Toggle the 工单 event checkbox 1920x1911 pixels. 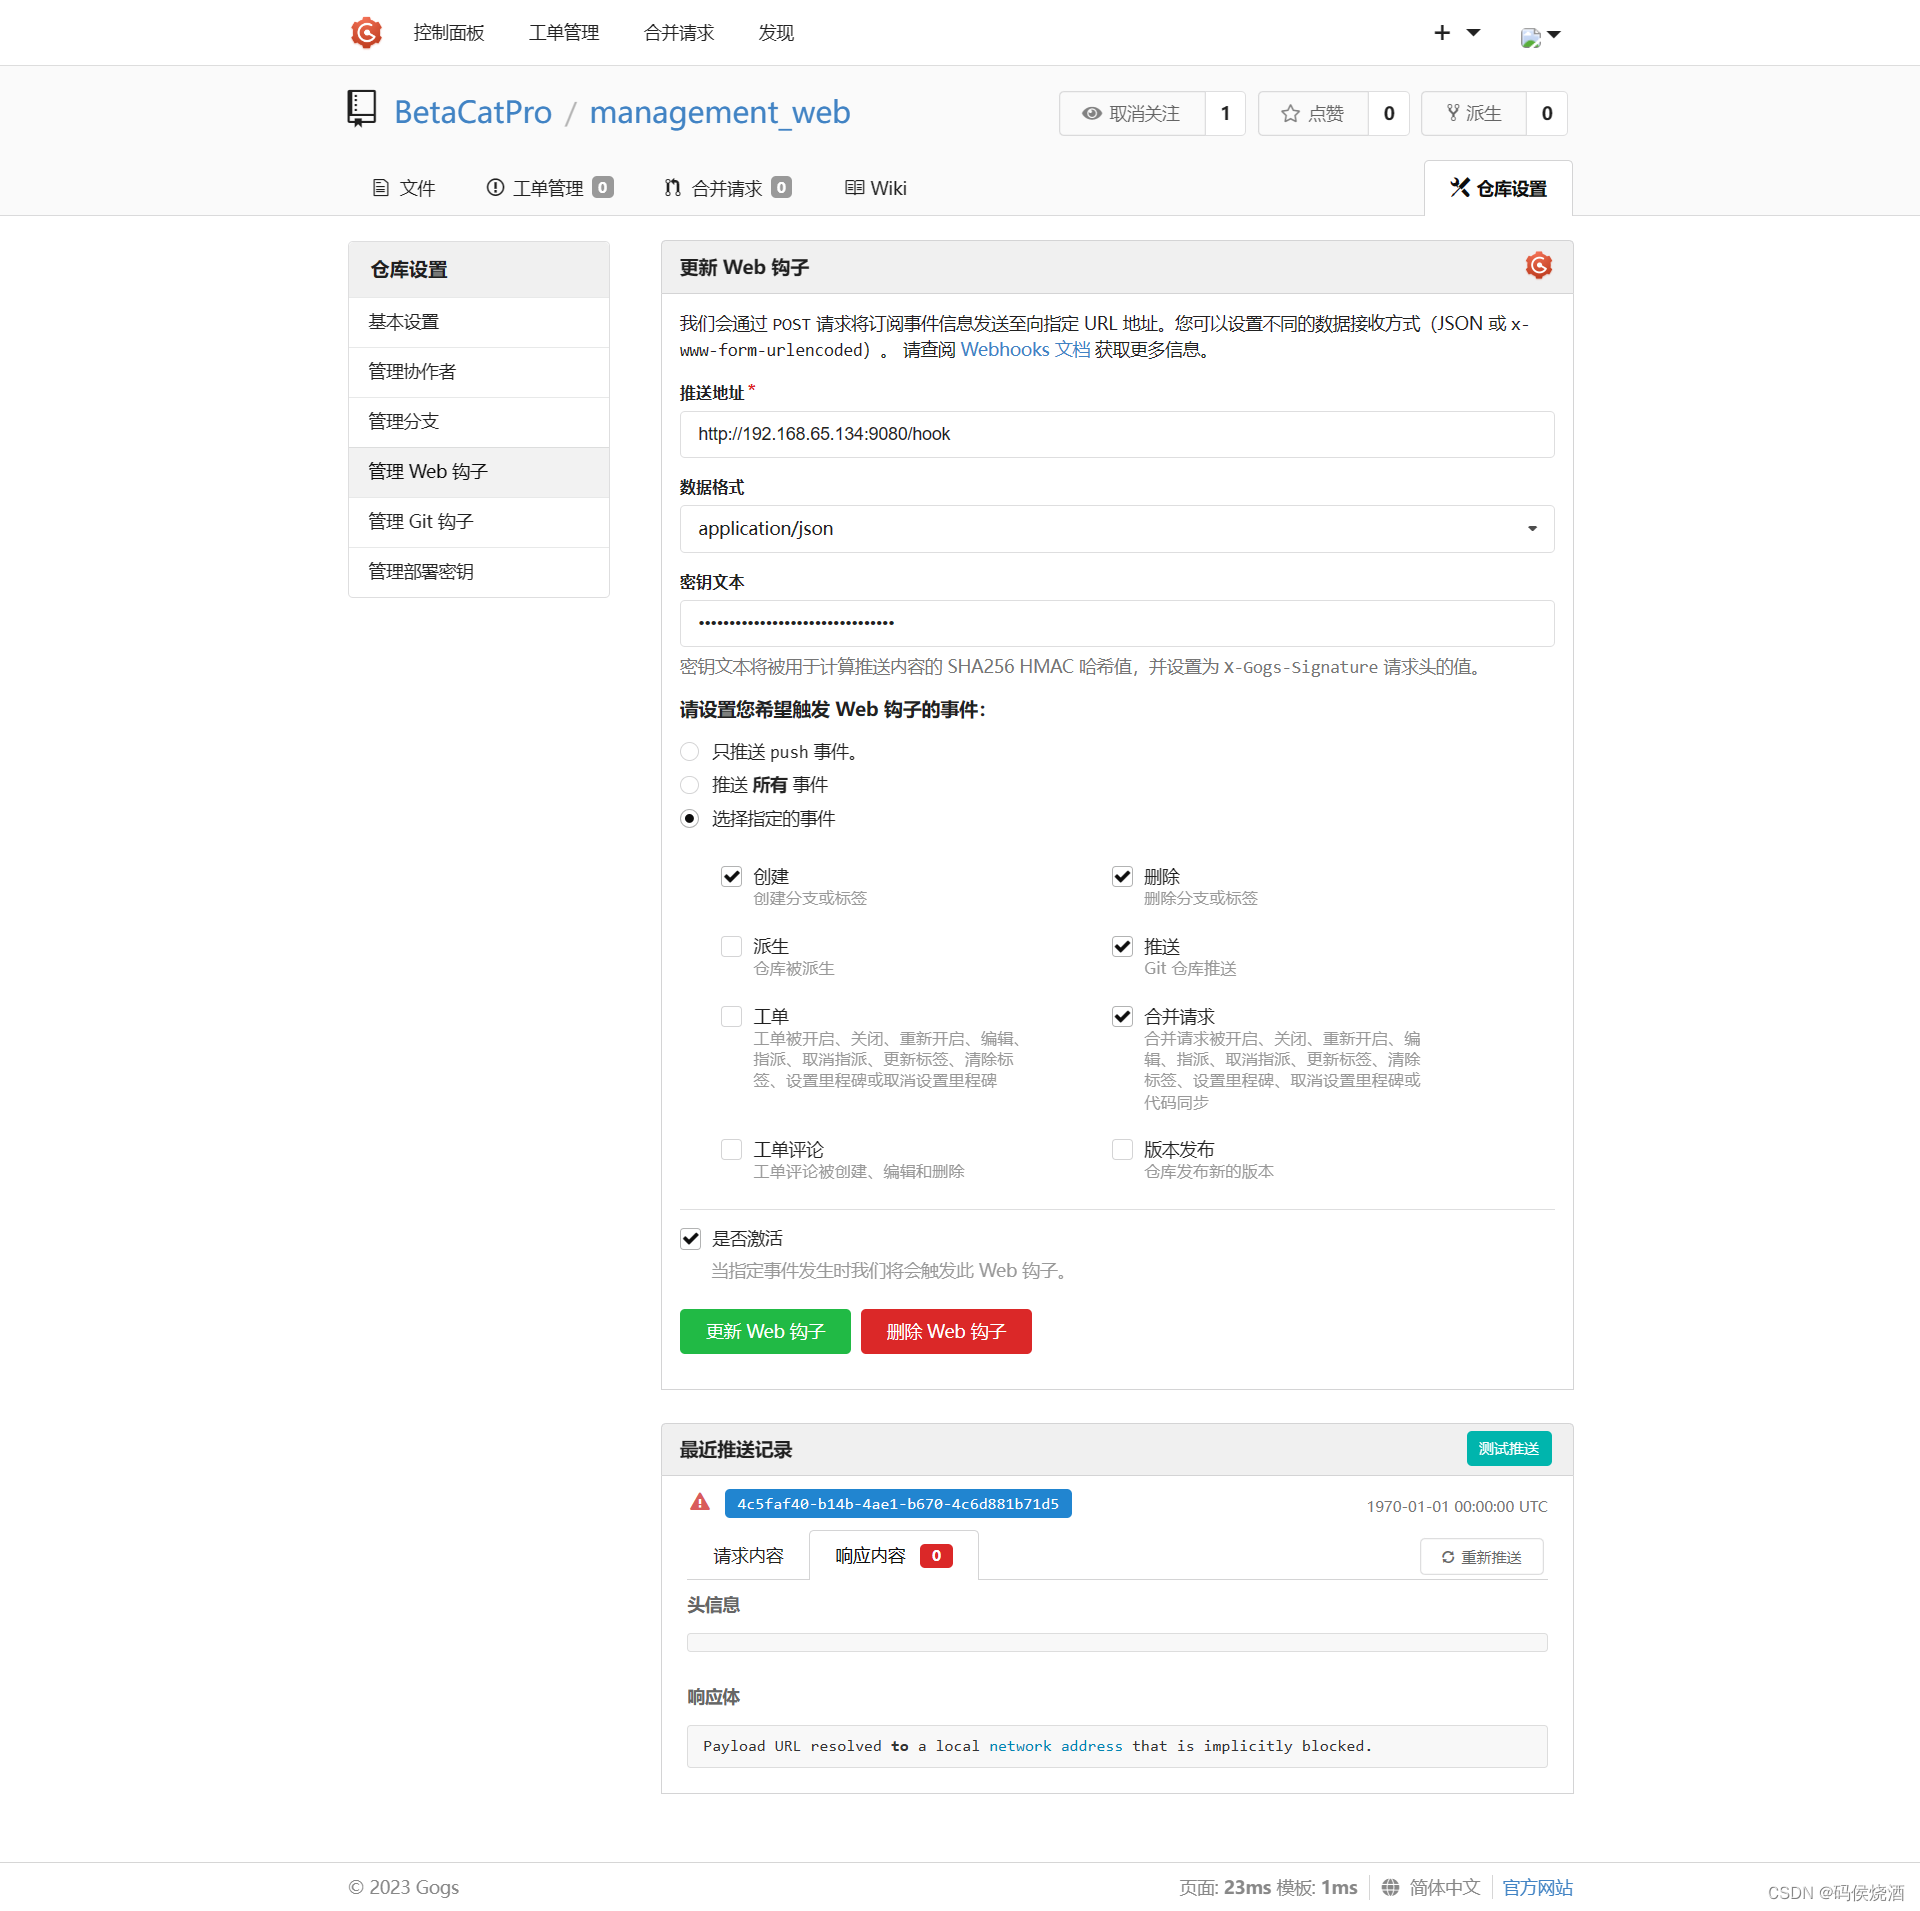click(x=732, y=1017)
